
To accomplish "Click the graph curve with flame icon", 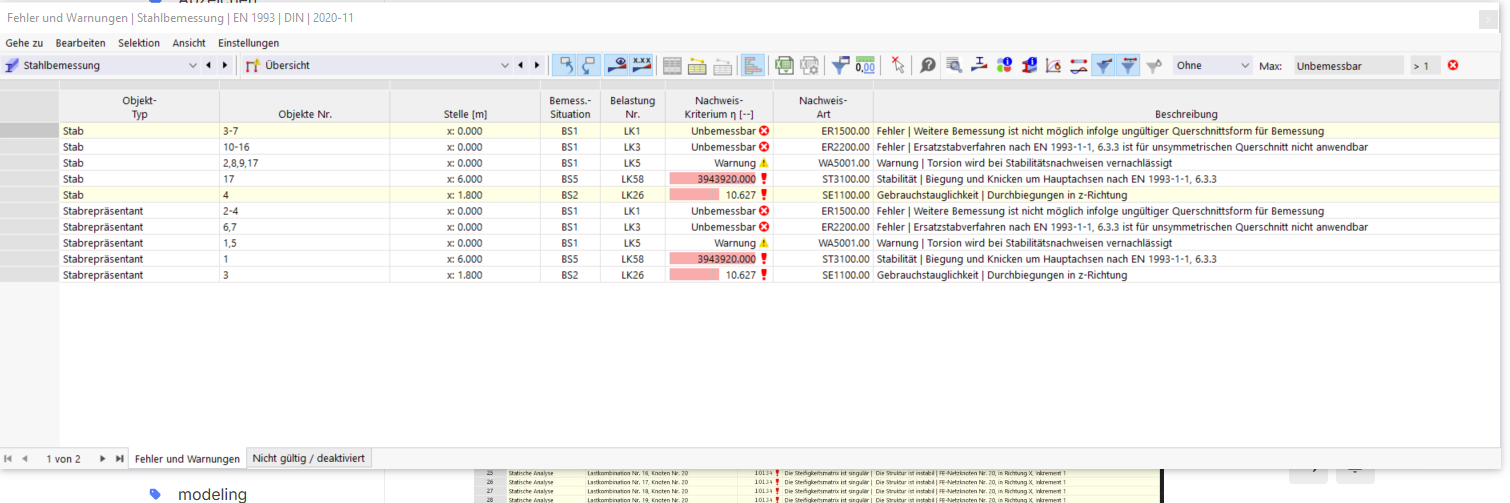I will (x=1053, y=65).
